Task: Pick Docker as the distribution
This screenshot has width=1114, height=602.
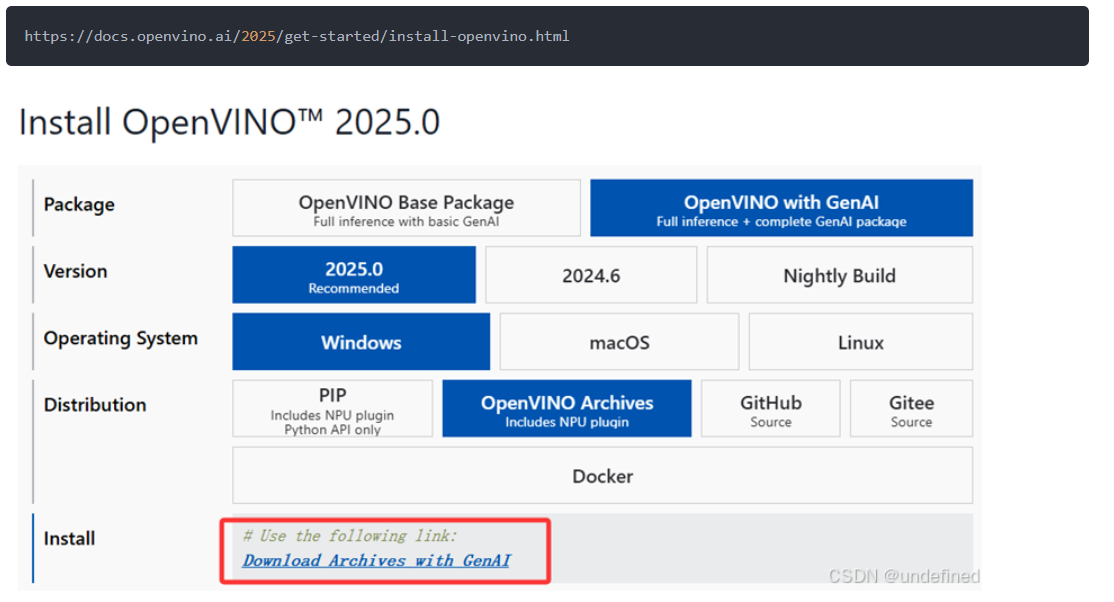Action: coord(602,475)
